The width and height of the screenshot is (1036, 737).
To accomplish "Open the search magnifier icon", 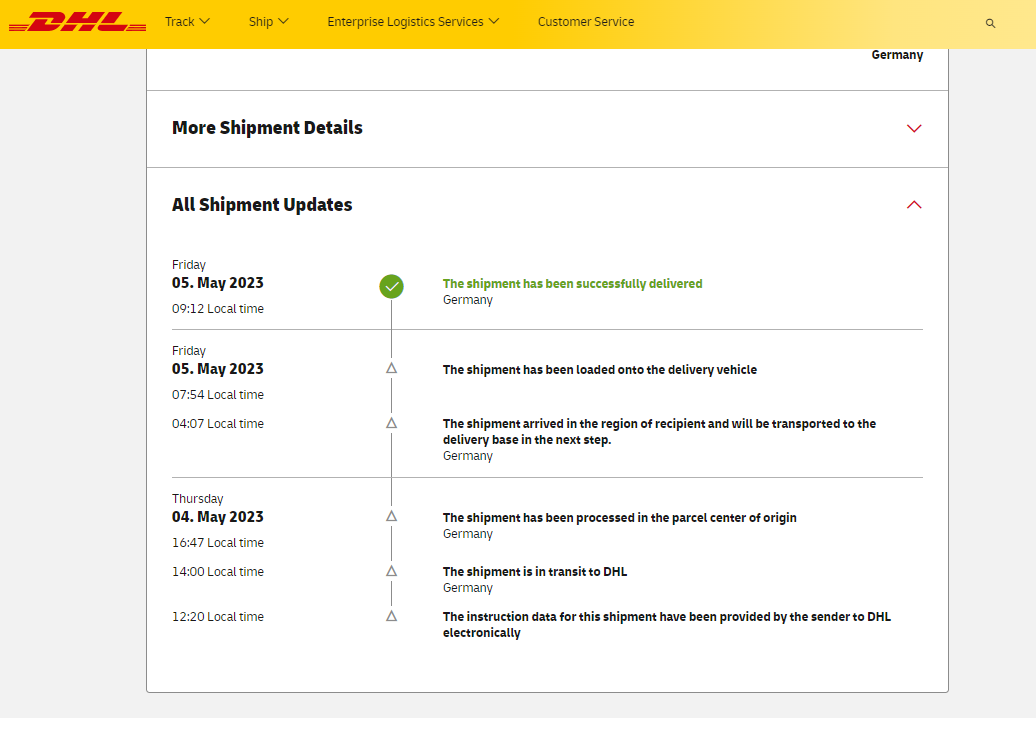I will click(x=990, y=23).
